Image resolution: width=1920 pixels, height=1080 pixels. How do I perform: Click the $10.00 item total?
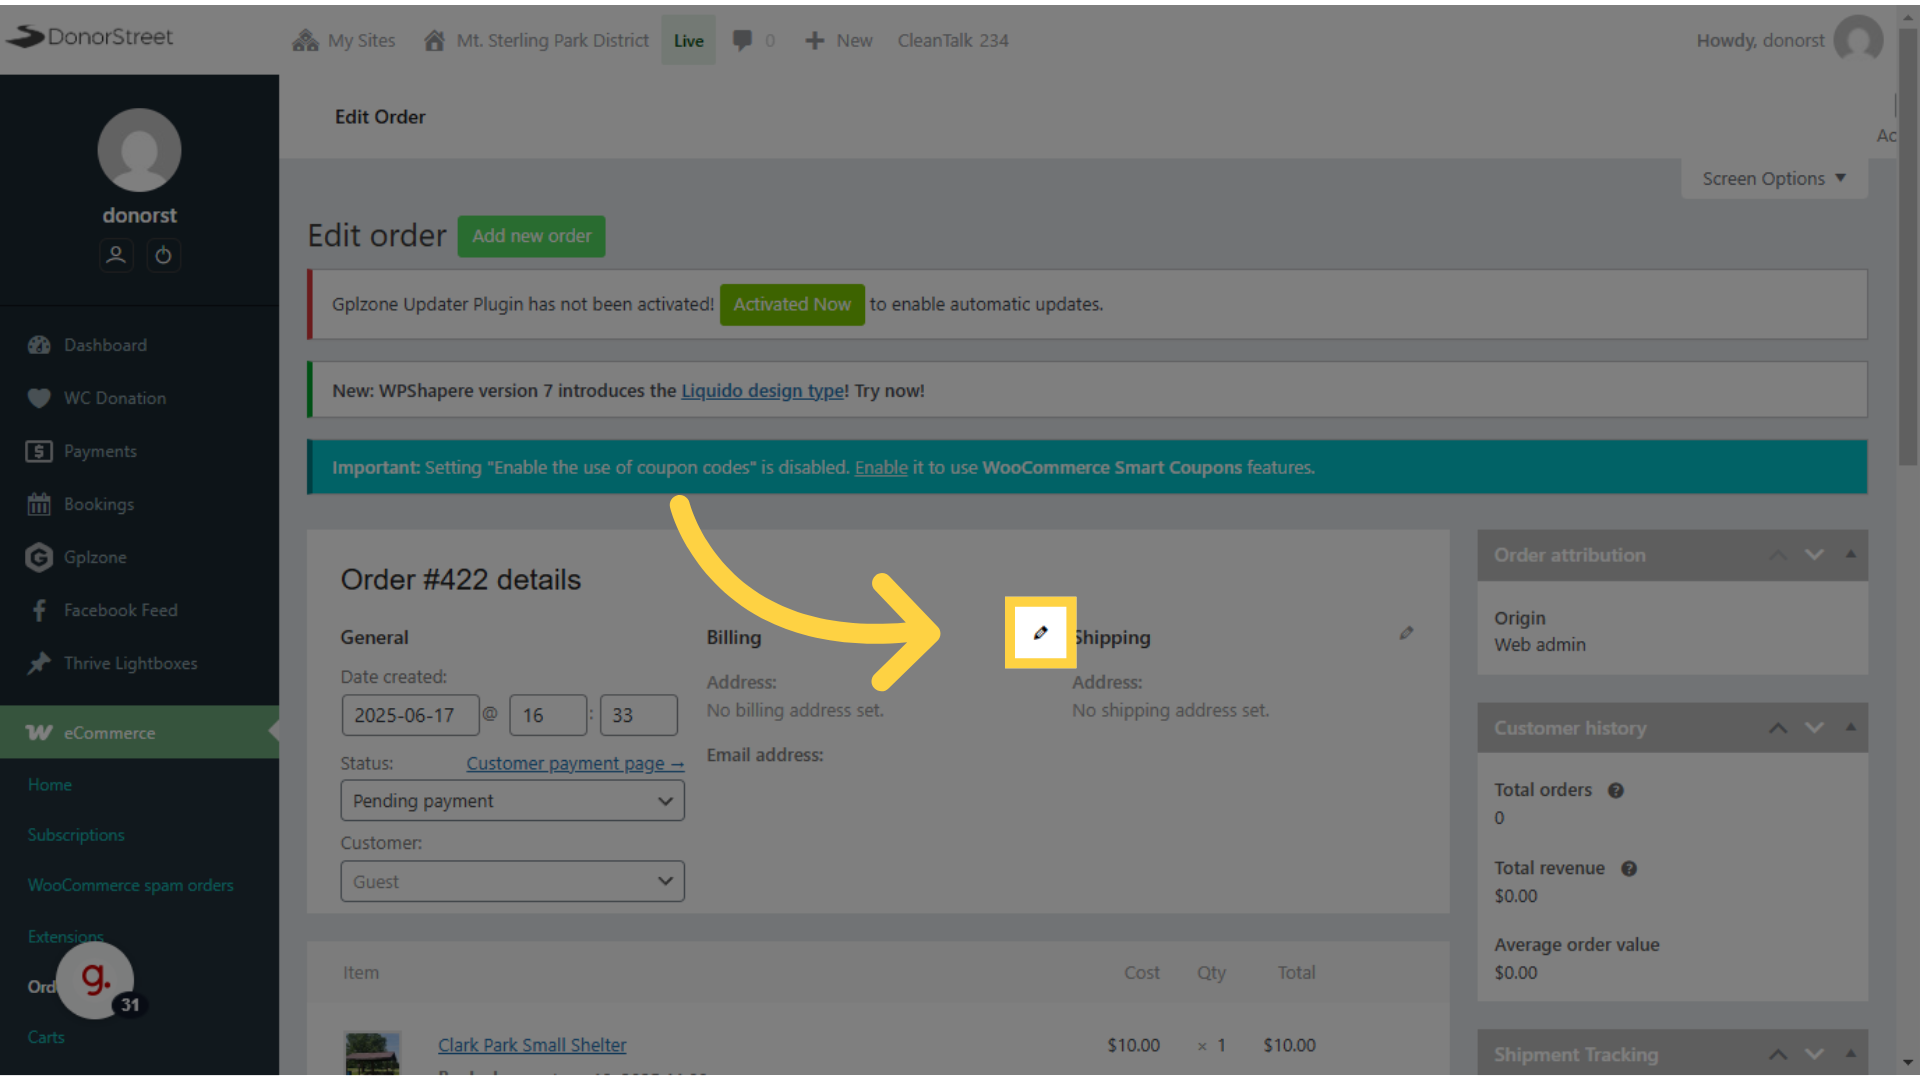(1289, 1045)
